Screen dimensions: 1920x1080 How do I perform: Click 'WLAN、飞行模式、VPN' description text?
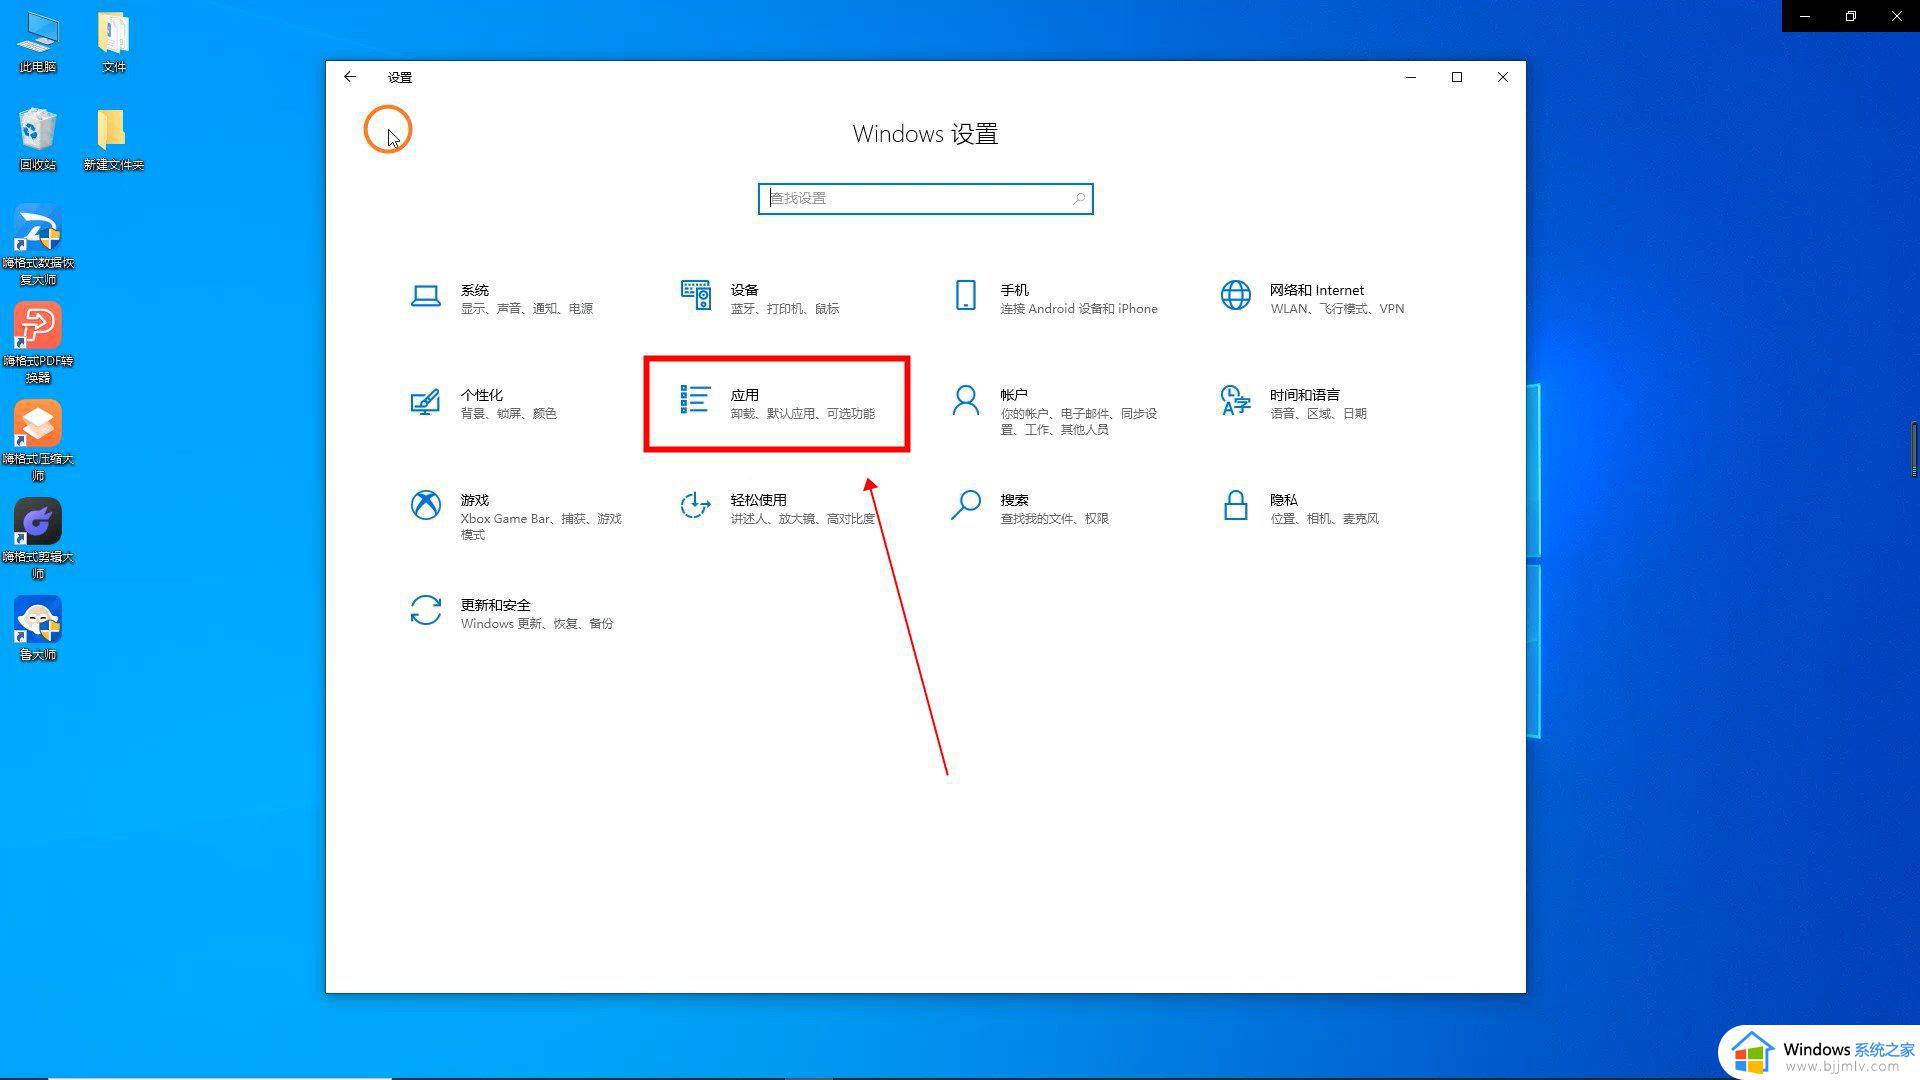pyautogui.click(x=1337, y=308)
